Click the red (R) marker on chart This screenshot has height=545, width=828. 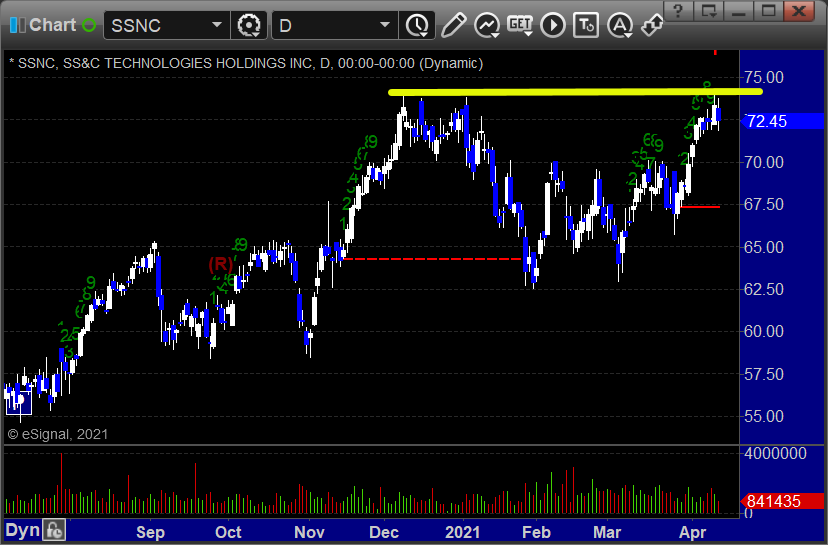[220, 264]
